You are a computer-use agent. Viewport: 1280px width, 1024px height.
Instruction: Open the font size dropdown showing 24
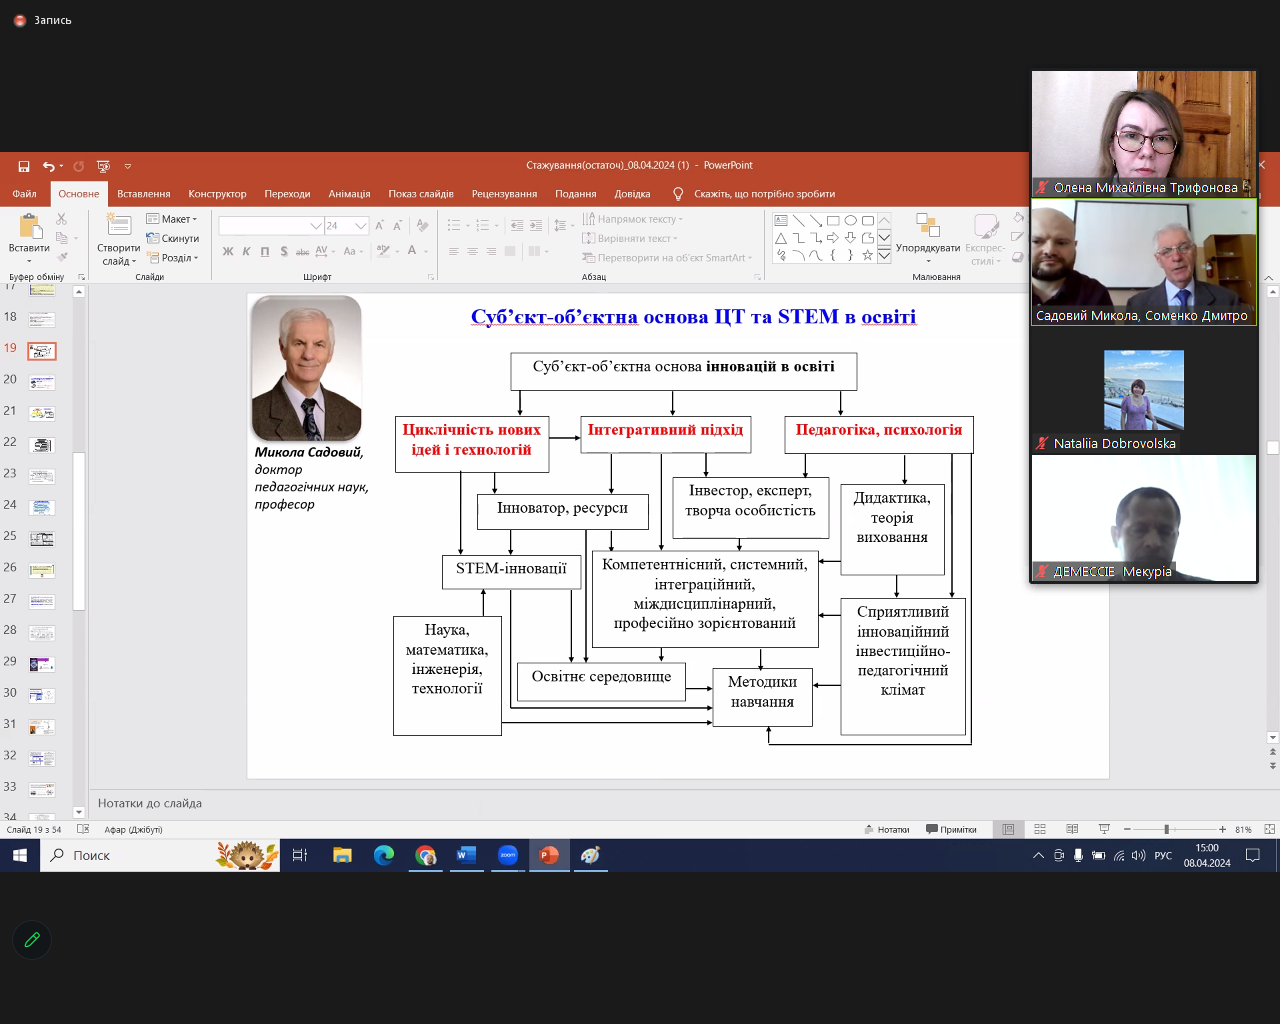click(361, 226)
